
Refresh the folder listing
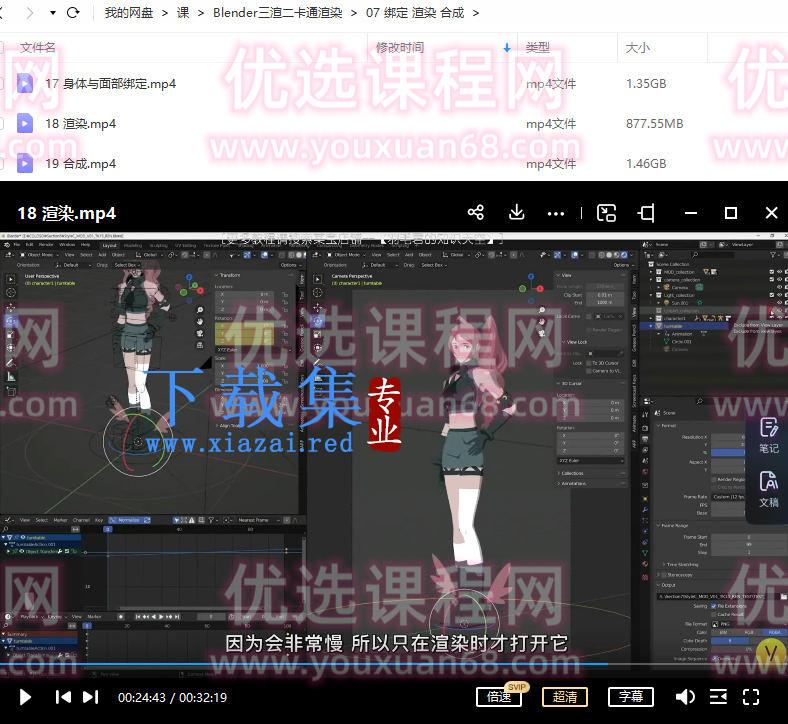coord(73,13)
